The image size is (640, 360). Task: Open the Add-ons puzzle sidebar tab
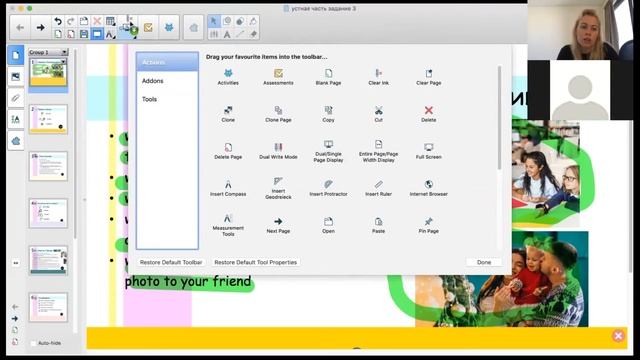(16, 141)
